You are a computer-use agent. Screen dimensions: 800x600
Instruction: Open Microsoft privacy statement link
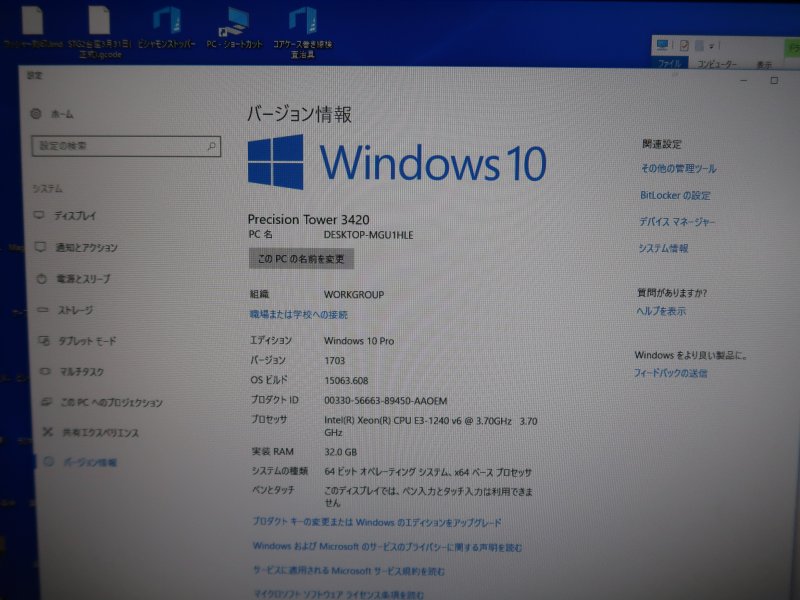click(x=387, y=547)
